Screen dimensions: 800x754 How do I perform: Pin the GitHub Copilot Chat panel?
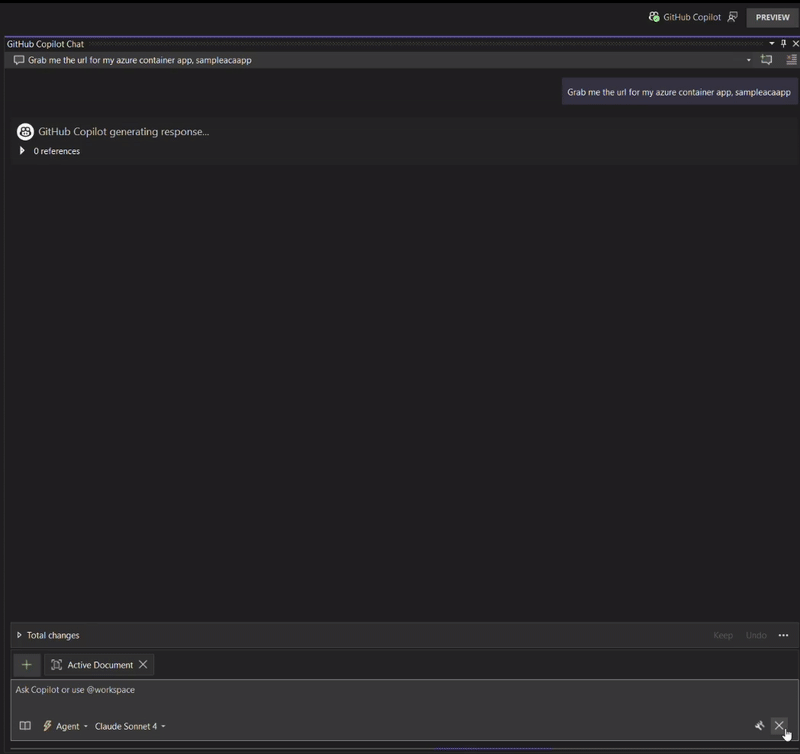[x=784, y=44]
